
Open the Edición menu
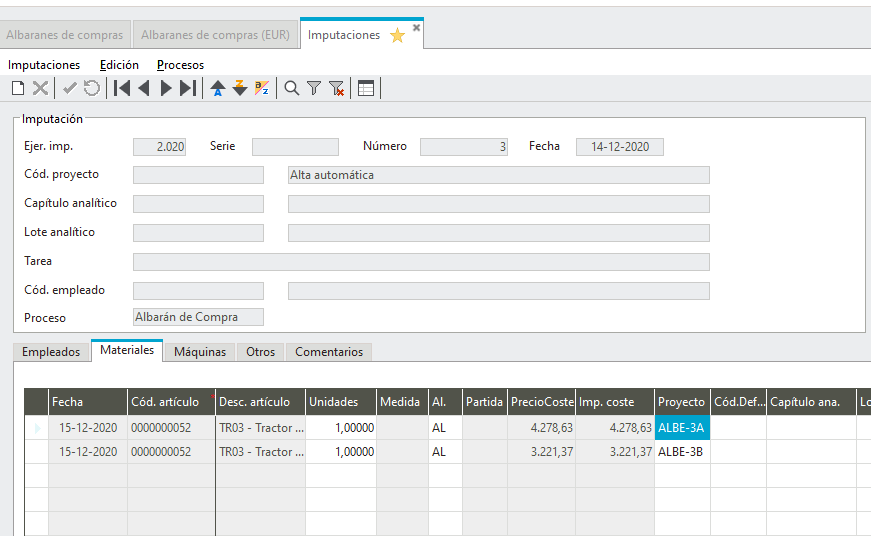[119, 65]
